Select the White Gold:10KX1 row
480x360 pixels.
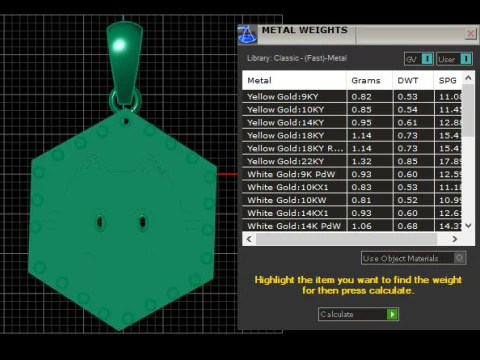click(x=352, y=187)
